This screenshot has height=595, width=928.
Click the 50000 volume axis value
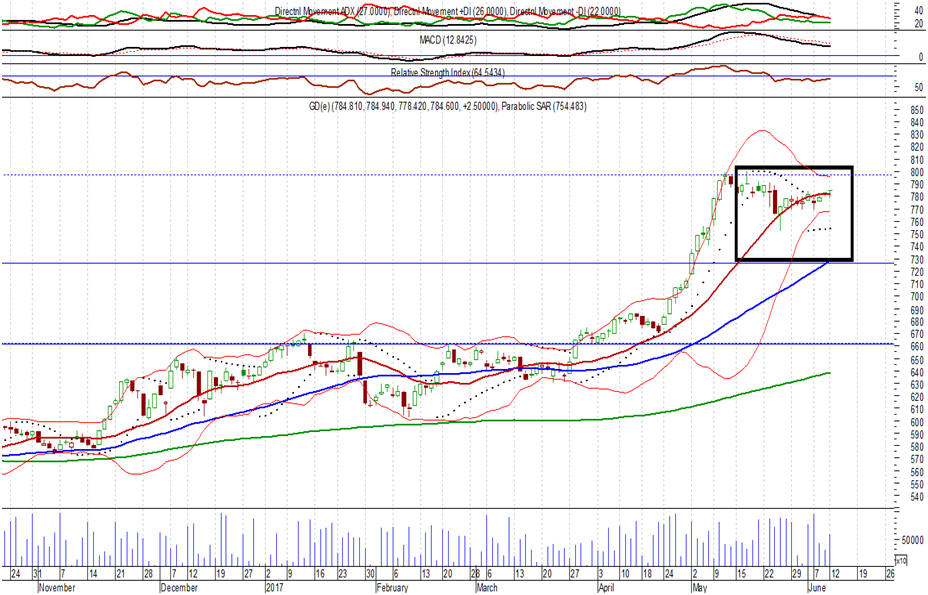912,540
